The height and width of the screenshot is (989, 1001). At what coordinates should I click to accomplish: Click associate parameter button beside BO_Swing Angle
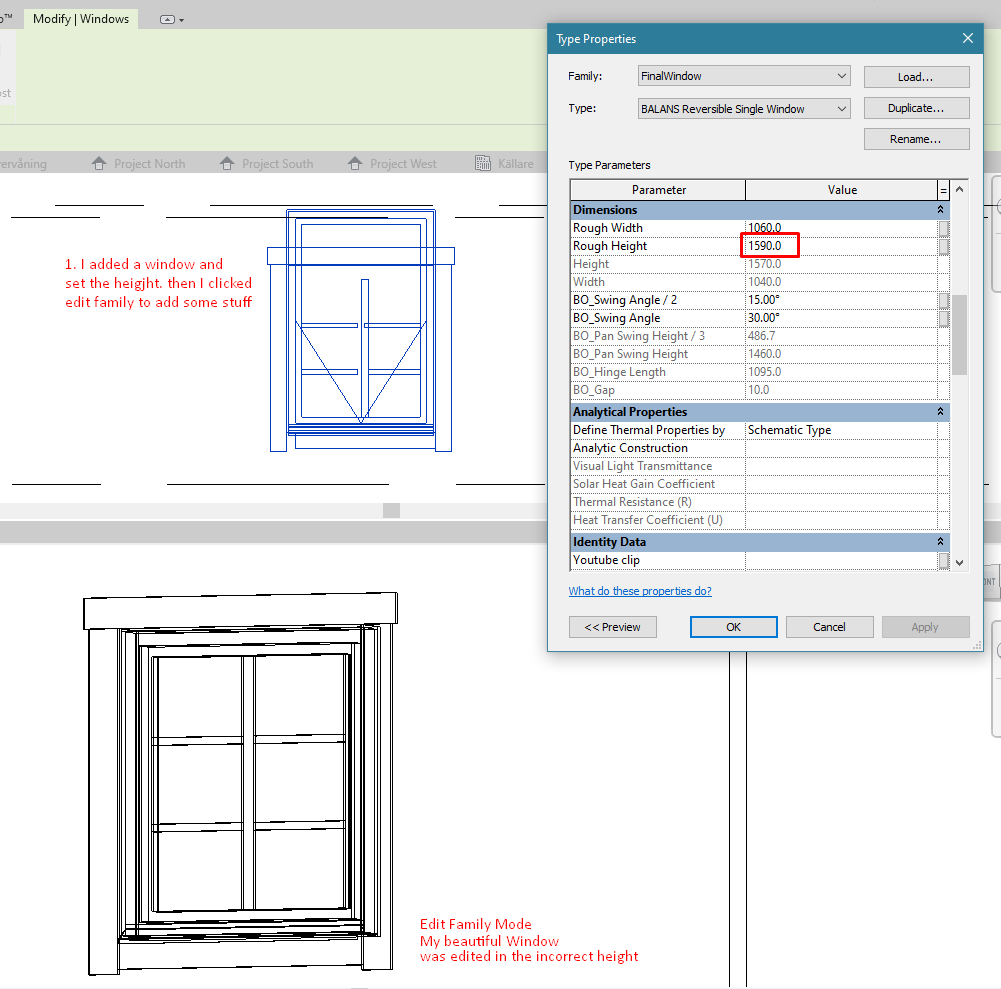tap(943, 317)
